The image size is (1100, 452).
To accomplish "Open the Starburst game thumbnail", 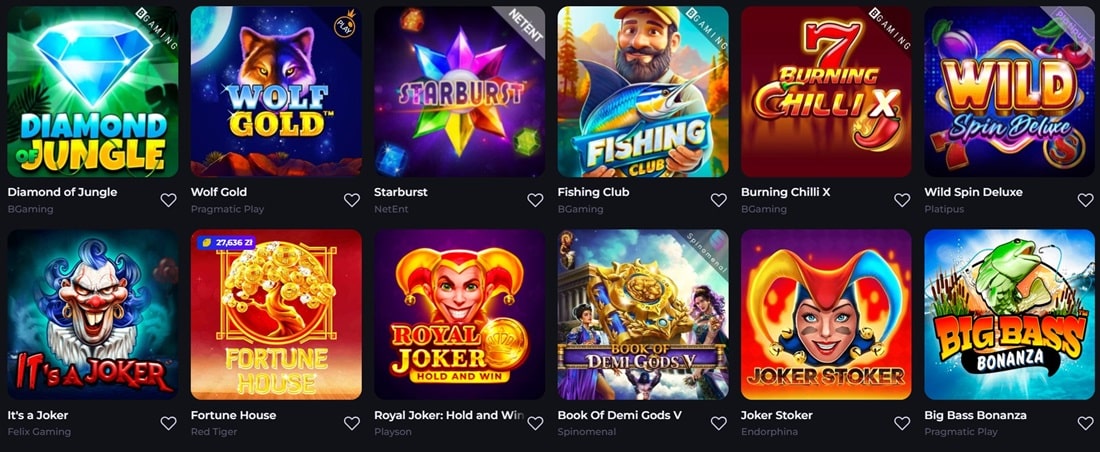I will [459, 92].
